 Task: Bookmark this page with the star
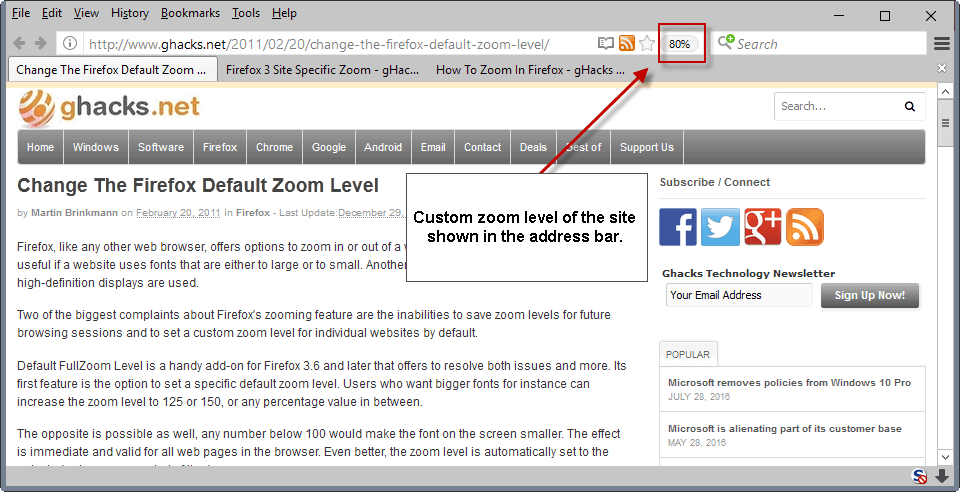[x=647, y=43]
